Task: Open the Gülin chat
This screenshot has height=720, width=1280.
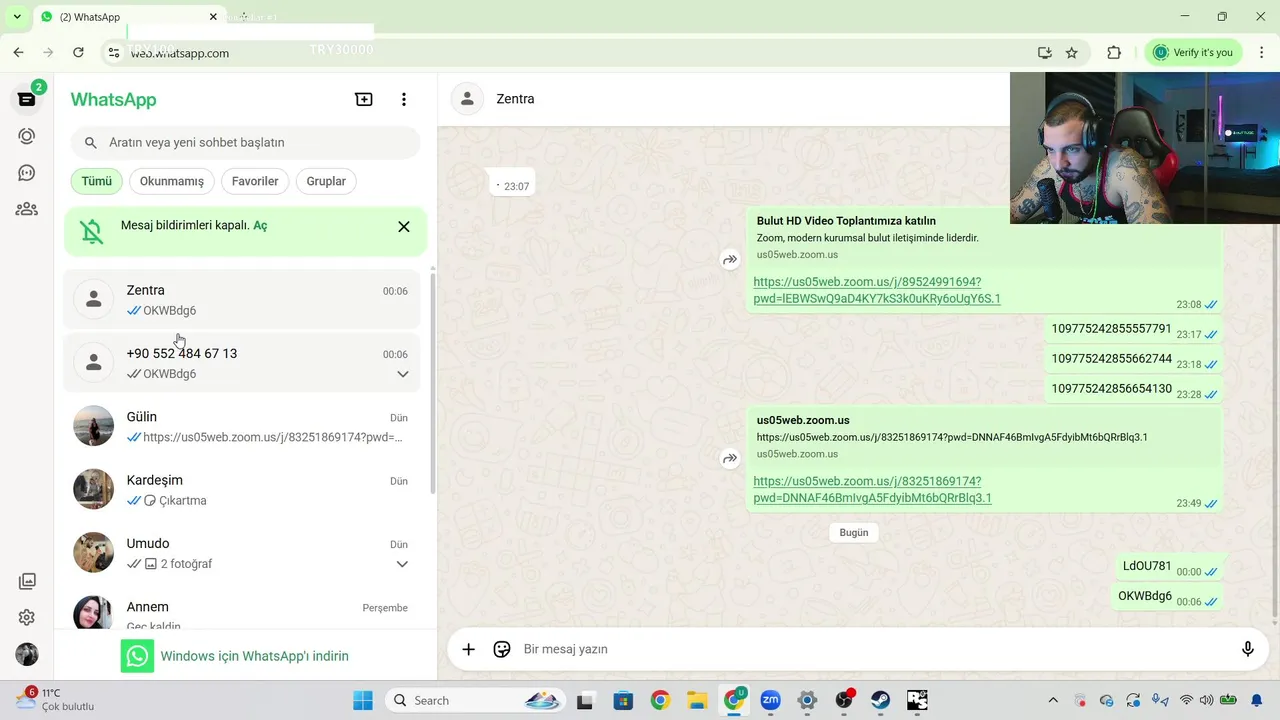Action: 242,426
